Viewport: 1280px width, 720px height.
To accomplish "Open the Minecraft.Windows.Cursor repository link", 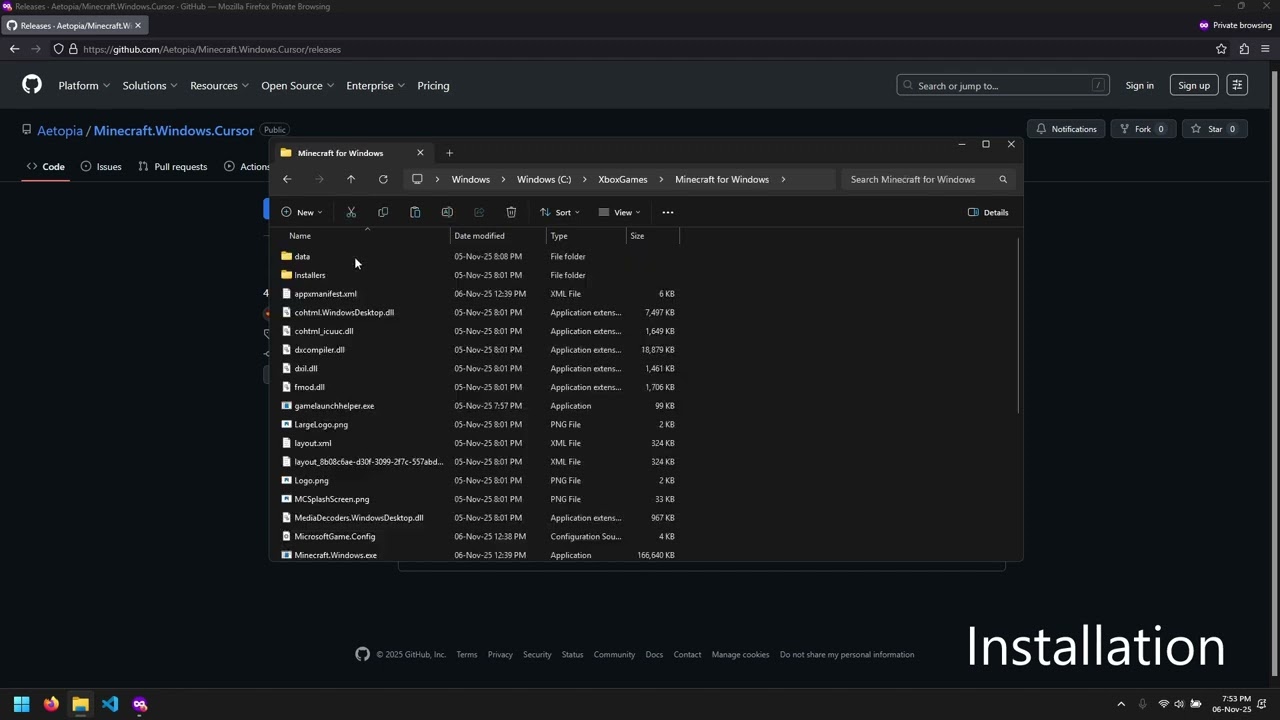I will (174, 131).
